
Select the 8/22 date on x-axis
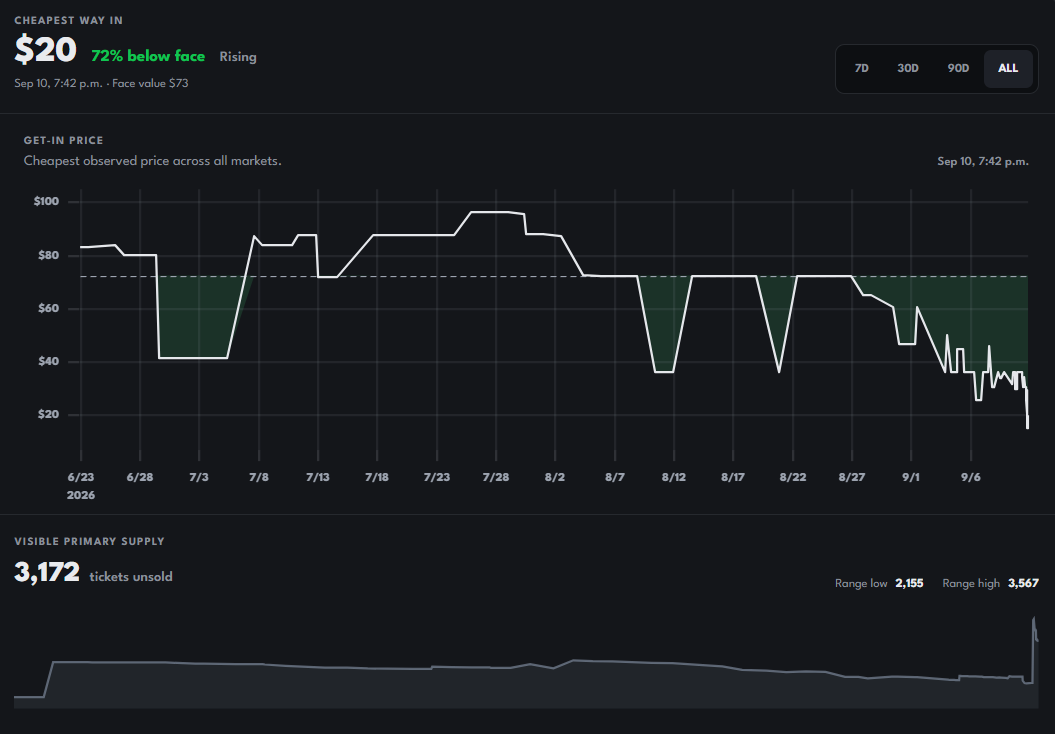pyautogui.click(x=793, y=477)
